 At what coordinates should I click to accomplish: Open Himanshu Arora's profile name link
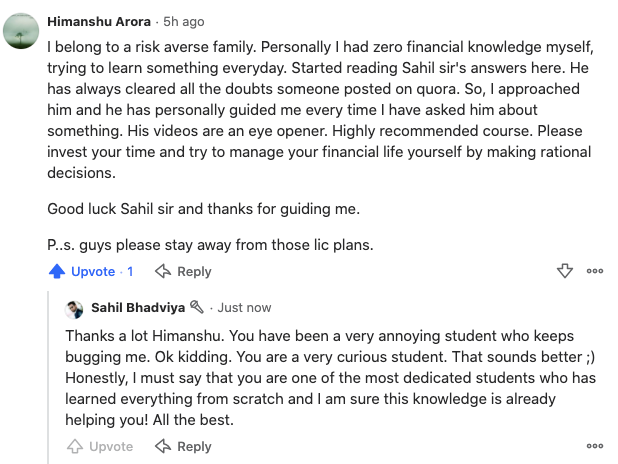point(96,20)
